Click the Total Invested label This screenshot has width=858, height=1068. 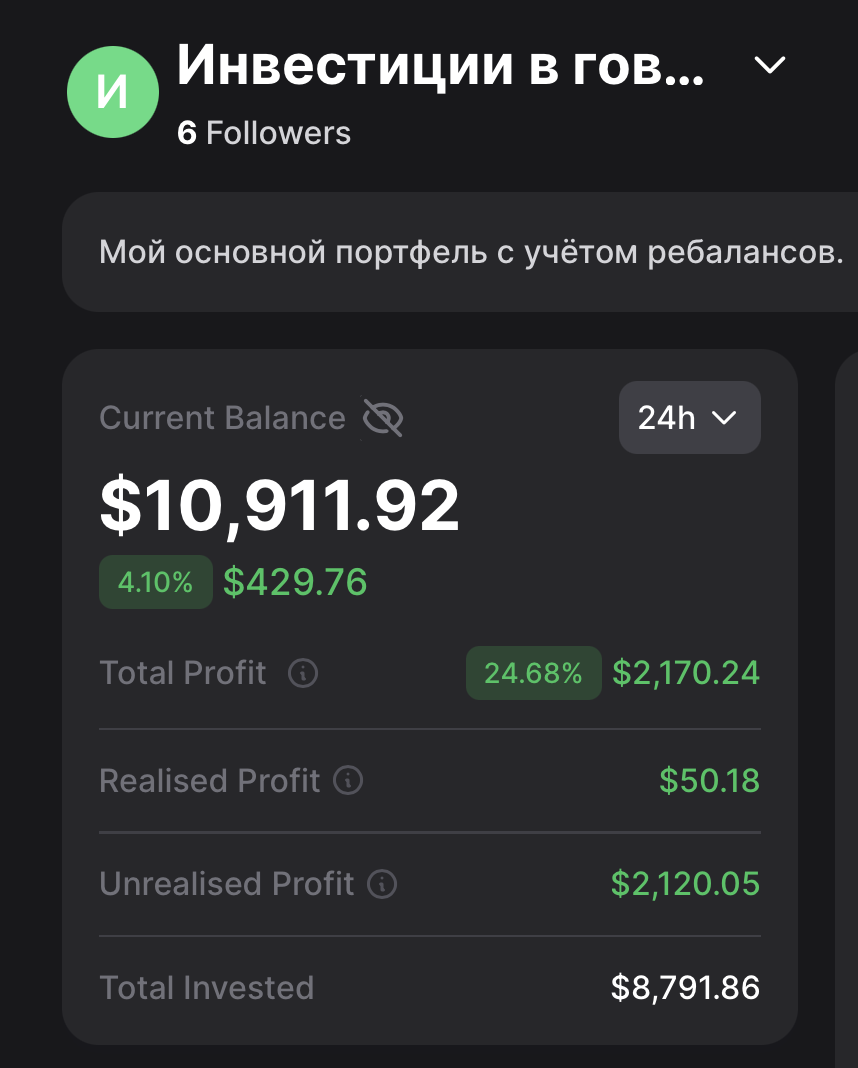point(207,988)
